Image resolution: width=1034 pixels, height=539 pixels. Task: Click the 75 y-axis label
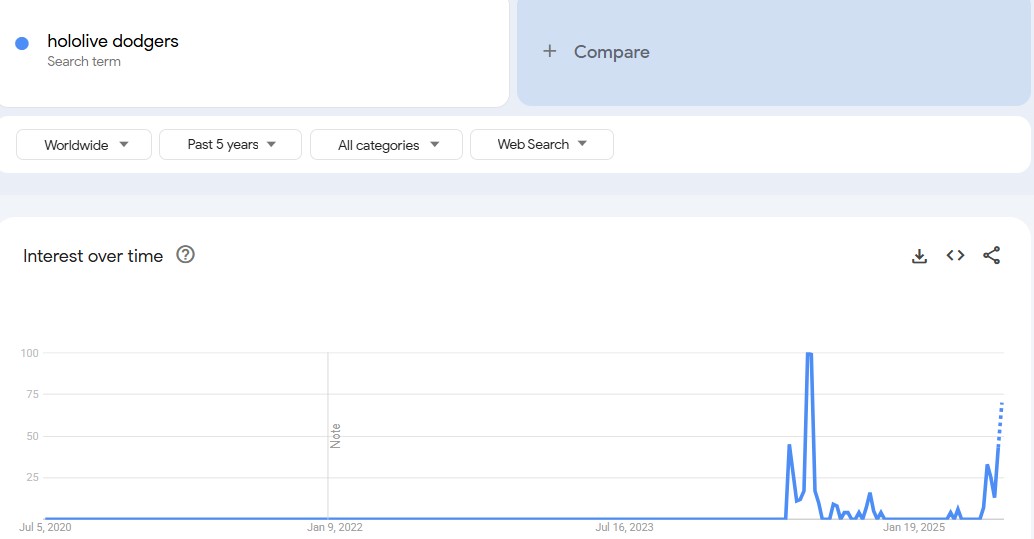click(32, 395)
